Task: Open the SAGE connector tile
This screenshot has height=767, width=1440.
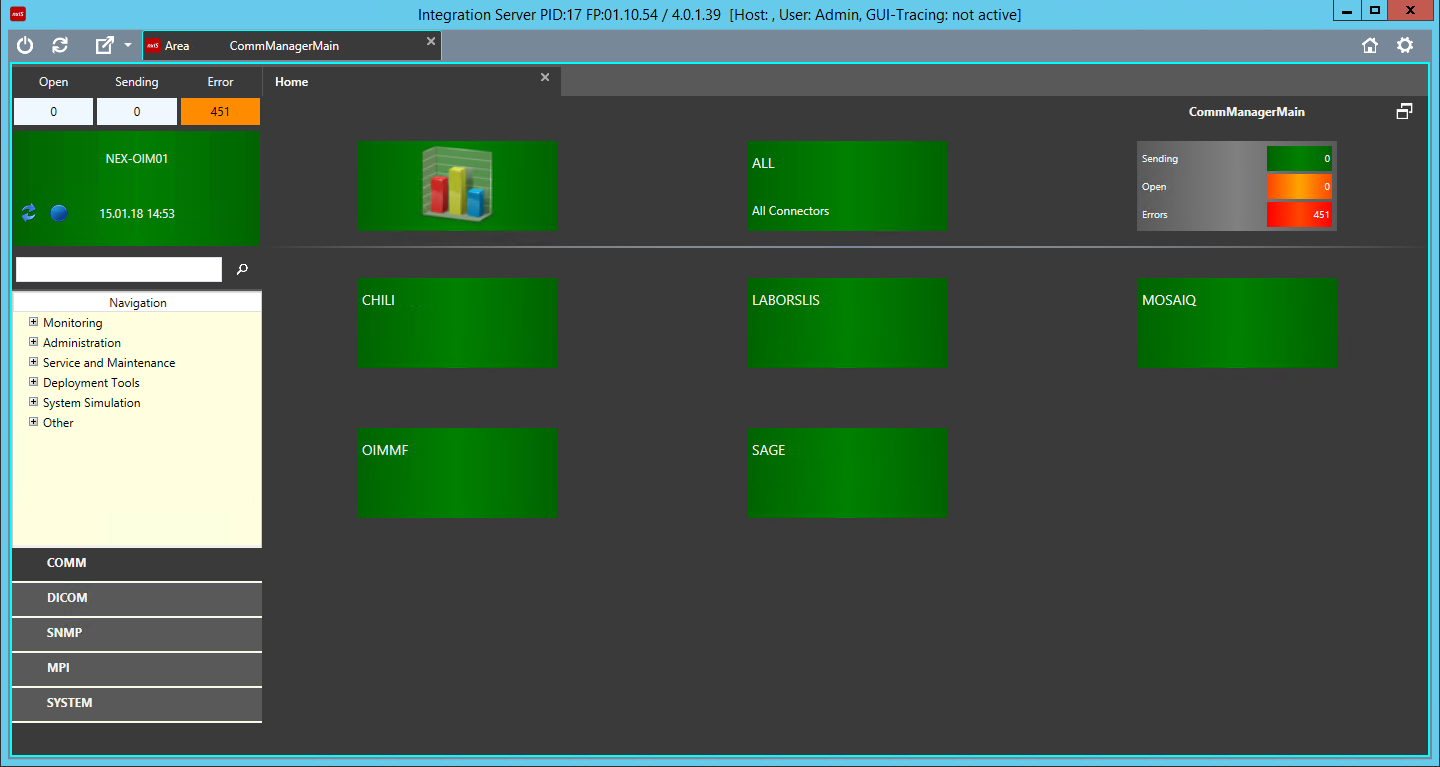Action: [x=847, y=473]
